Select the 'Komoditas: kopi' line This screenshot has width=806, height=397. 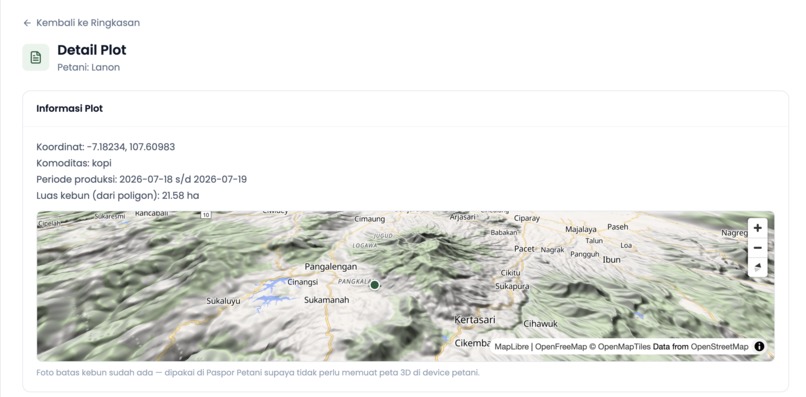[x=74, y=163]
